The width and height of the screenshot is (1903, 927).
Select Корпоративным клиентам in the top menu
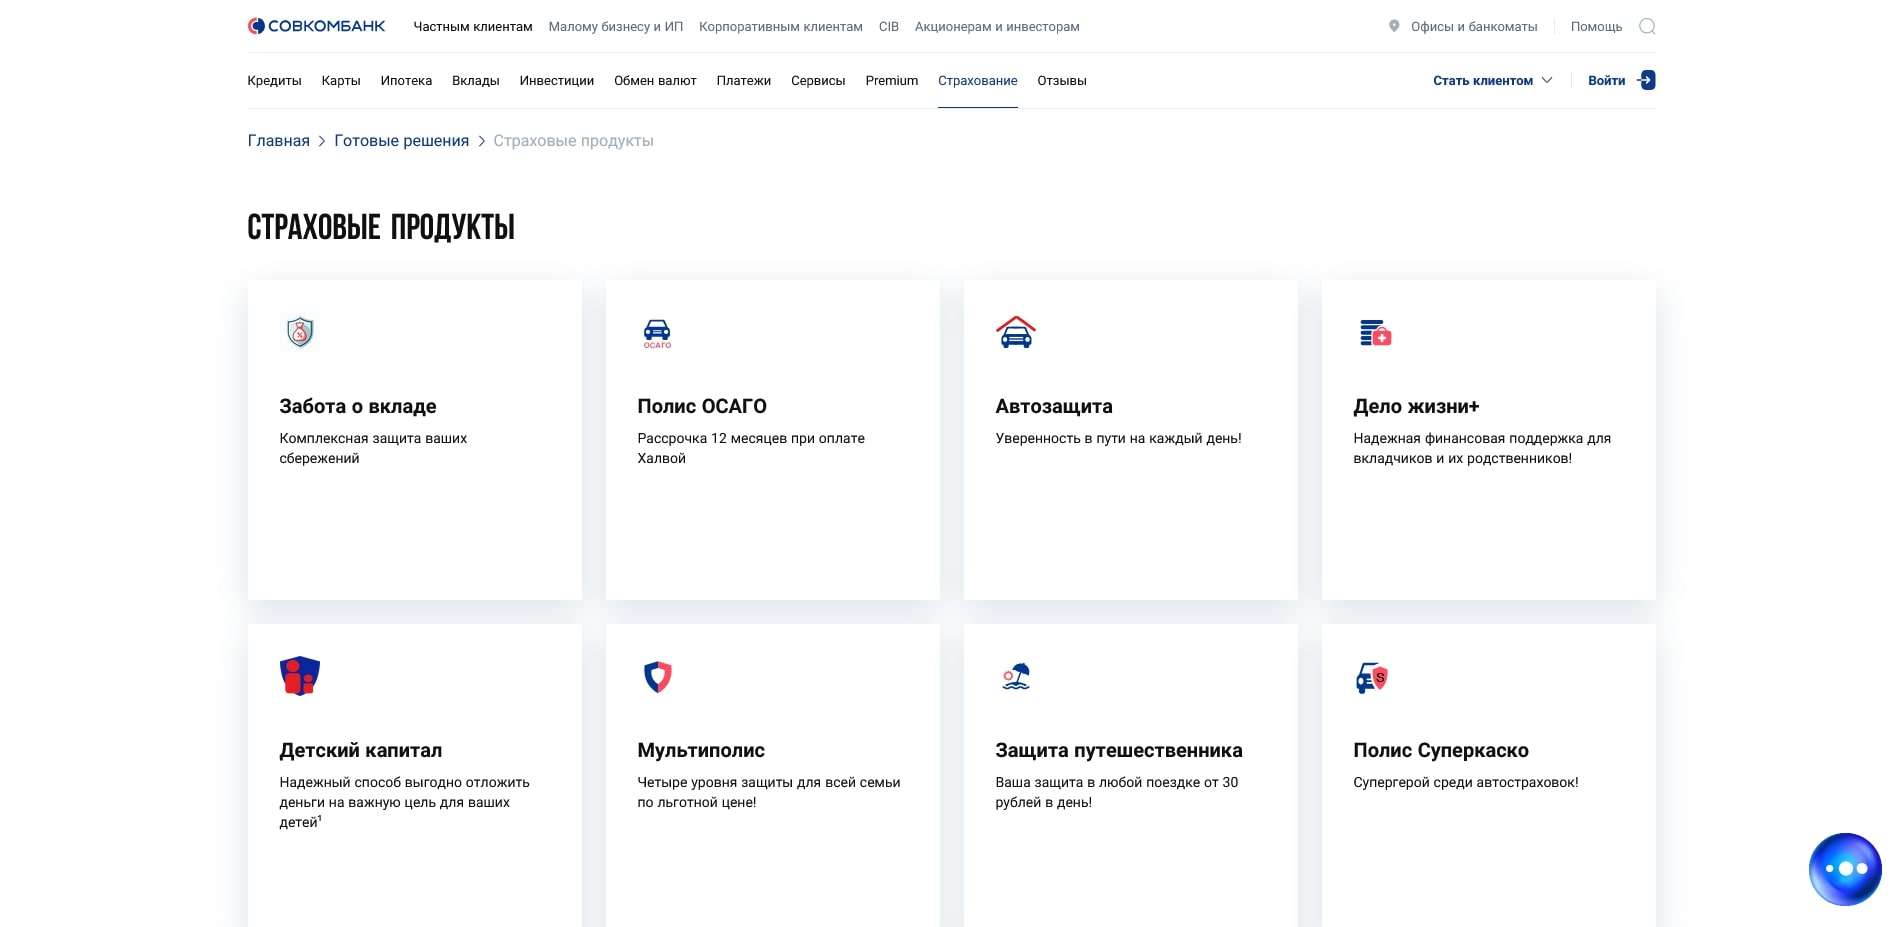(x=780, y=27)
